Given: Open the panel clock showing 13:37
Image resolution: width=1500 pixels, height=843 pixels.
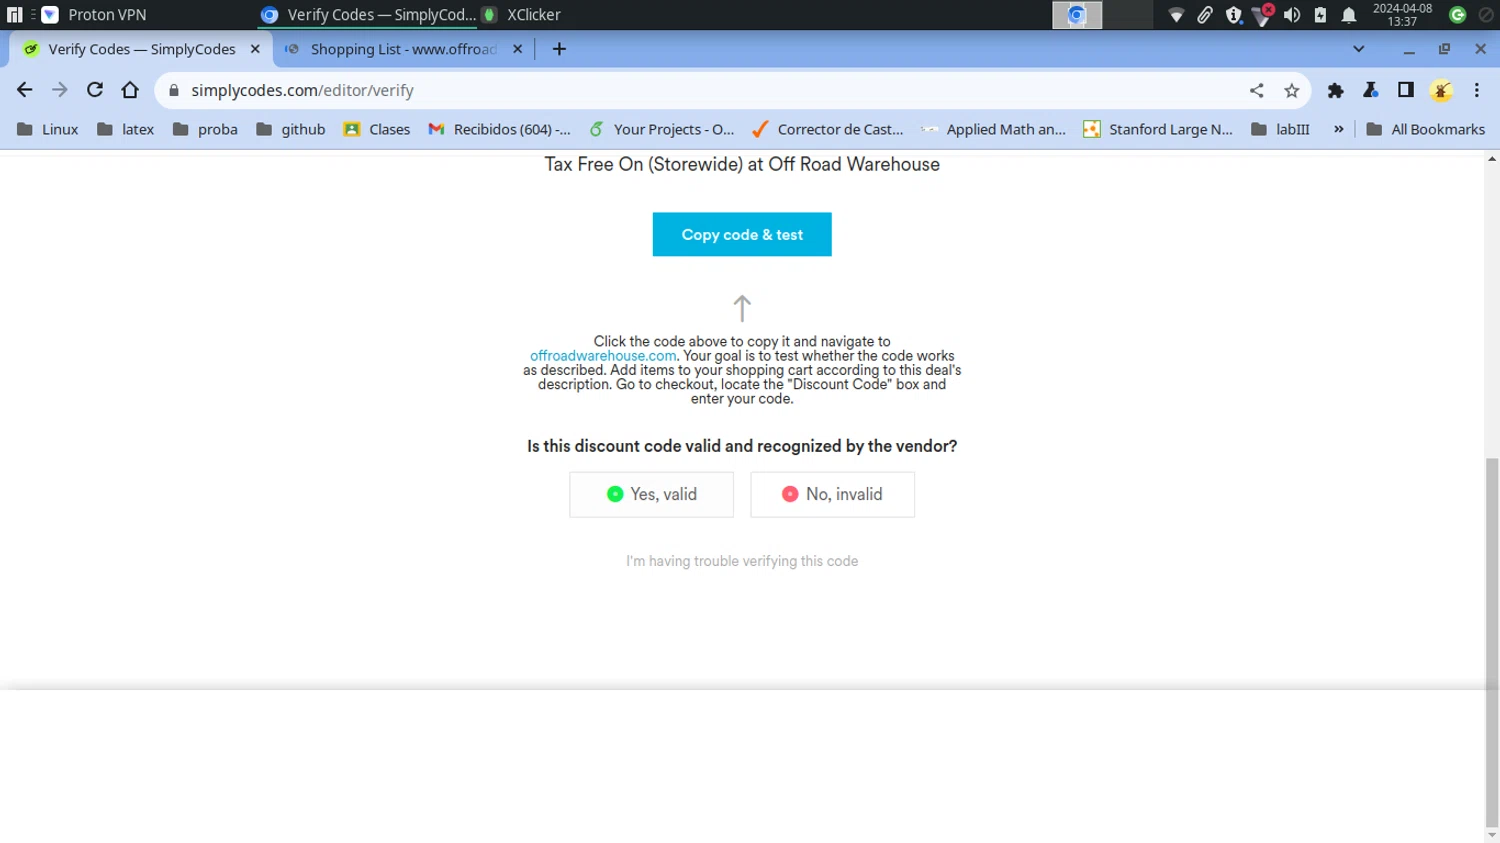Looking at the screenshot, I should coord(1402,14).
